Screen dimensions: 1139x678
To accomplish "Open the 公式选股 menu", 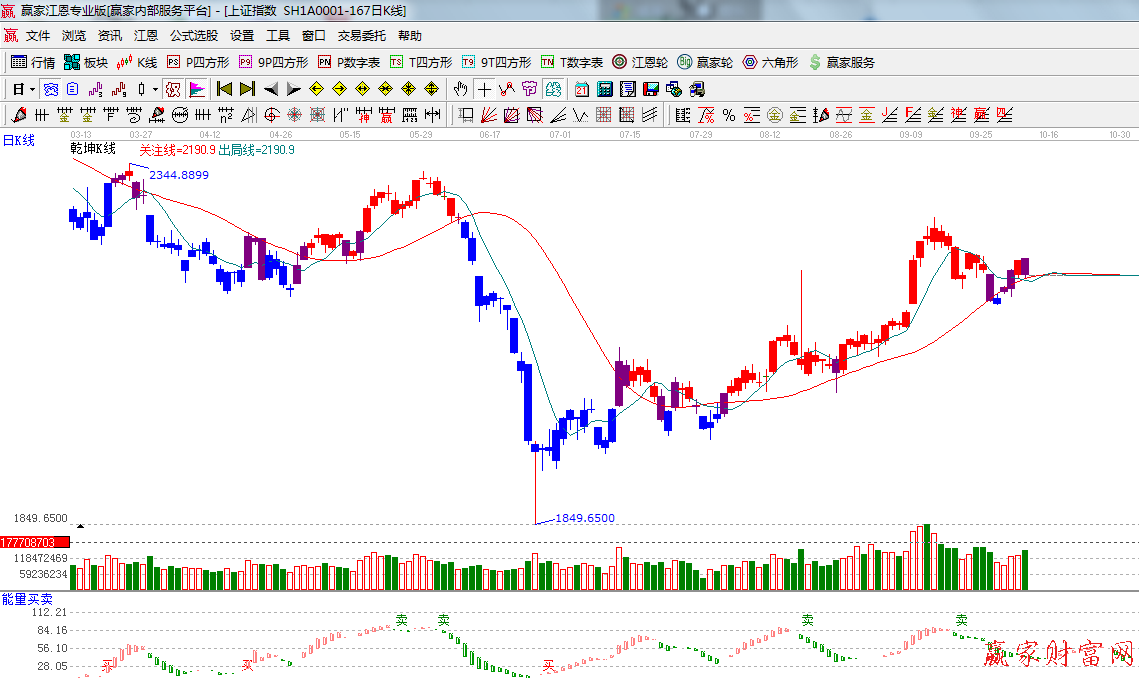I will point(193,36).
